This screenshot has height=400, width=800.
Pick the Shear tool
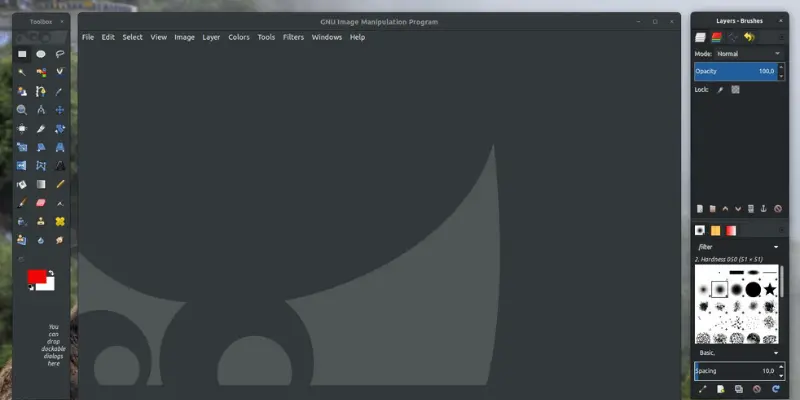[41, 147]
